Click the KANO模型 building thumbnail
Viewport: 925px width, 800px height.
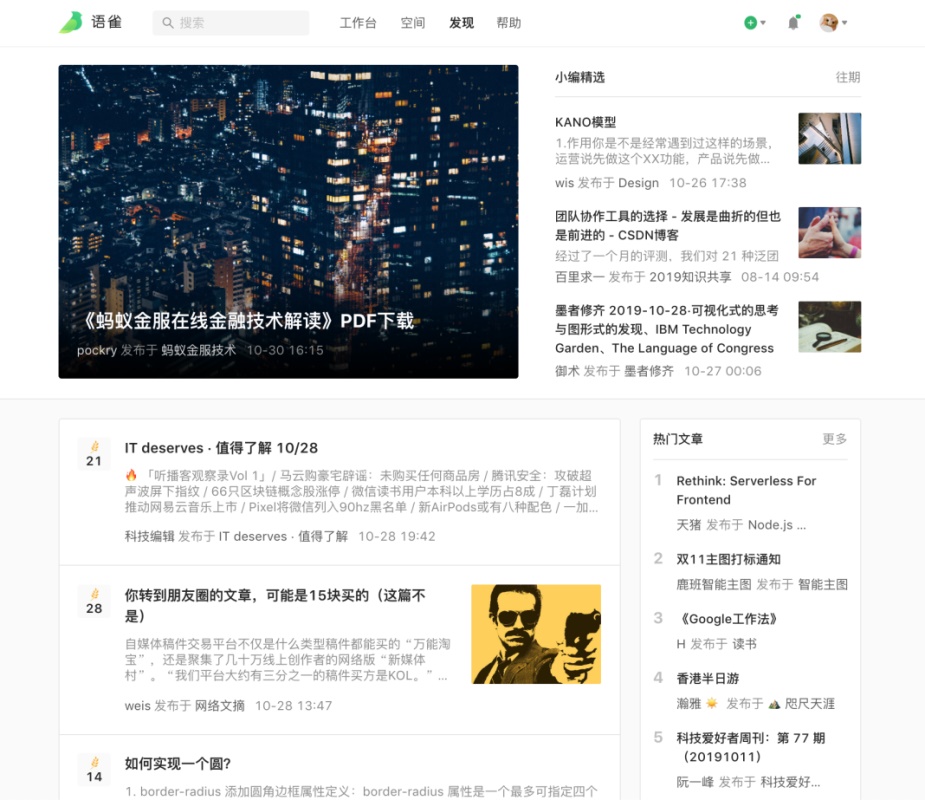pos(829,139)
